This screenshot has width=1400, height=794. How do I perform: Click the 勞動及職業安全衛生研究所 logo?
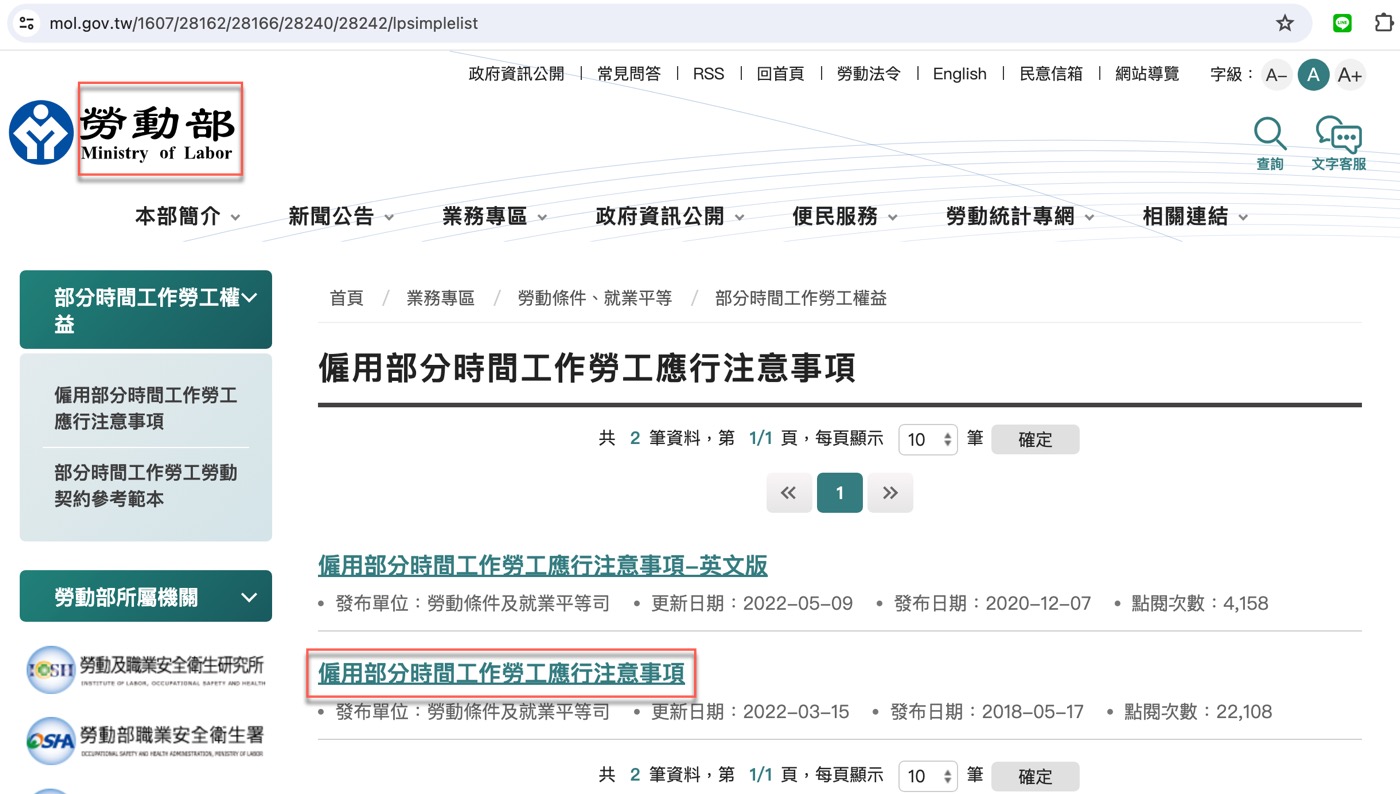pos(146,669)
